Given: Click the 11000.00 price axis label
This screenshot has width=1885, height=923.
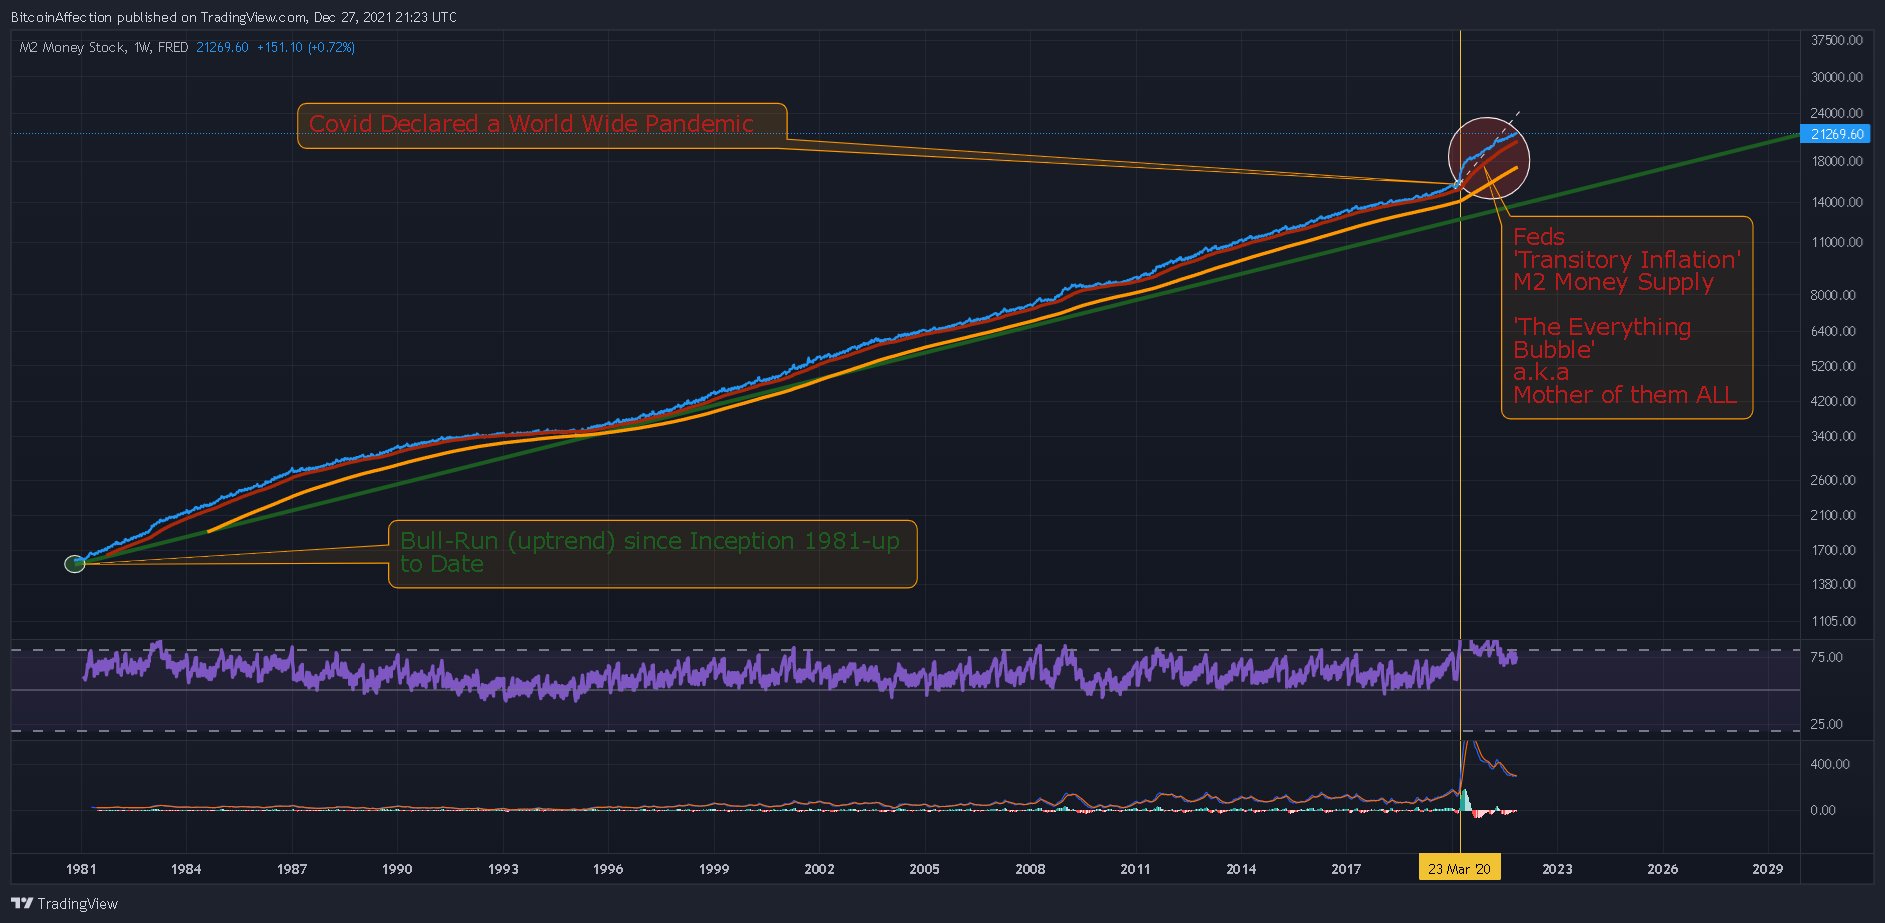Looking at the screenshot, I should coord(1837,242).
